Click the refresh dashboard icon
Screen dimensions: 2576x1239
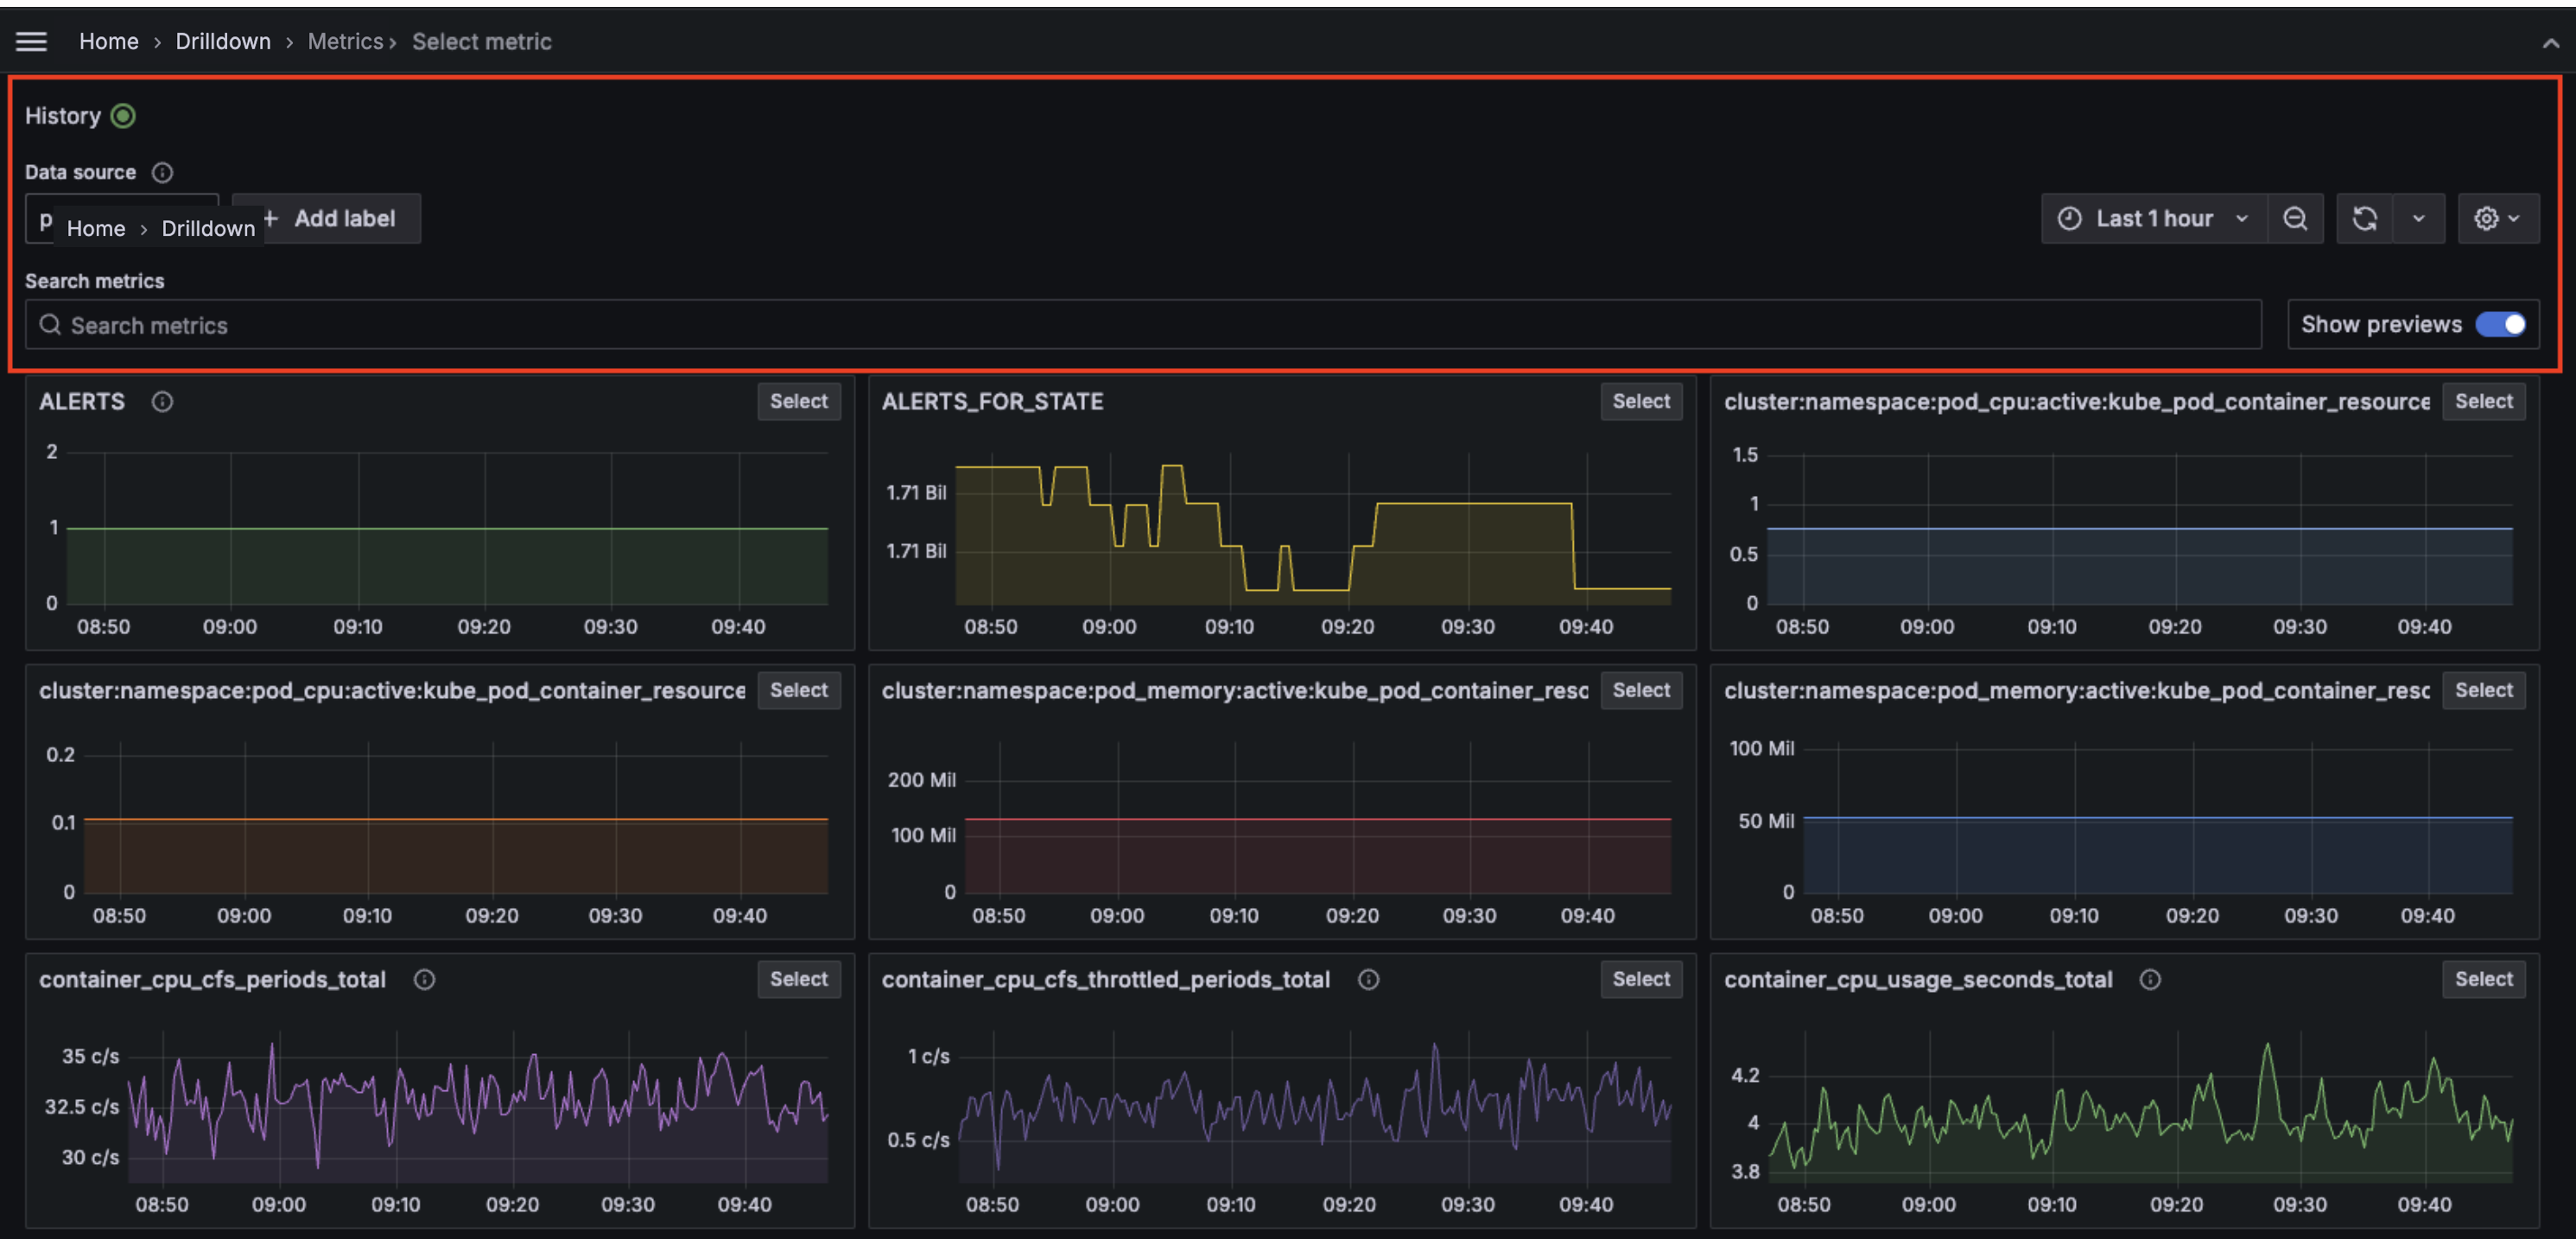point(2364,218)
